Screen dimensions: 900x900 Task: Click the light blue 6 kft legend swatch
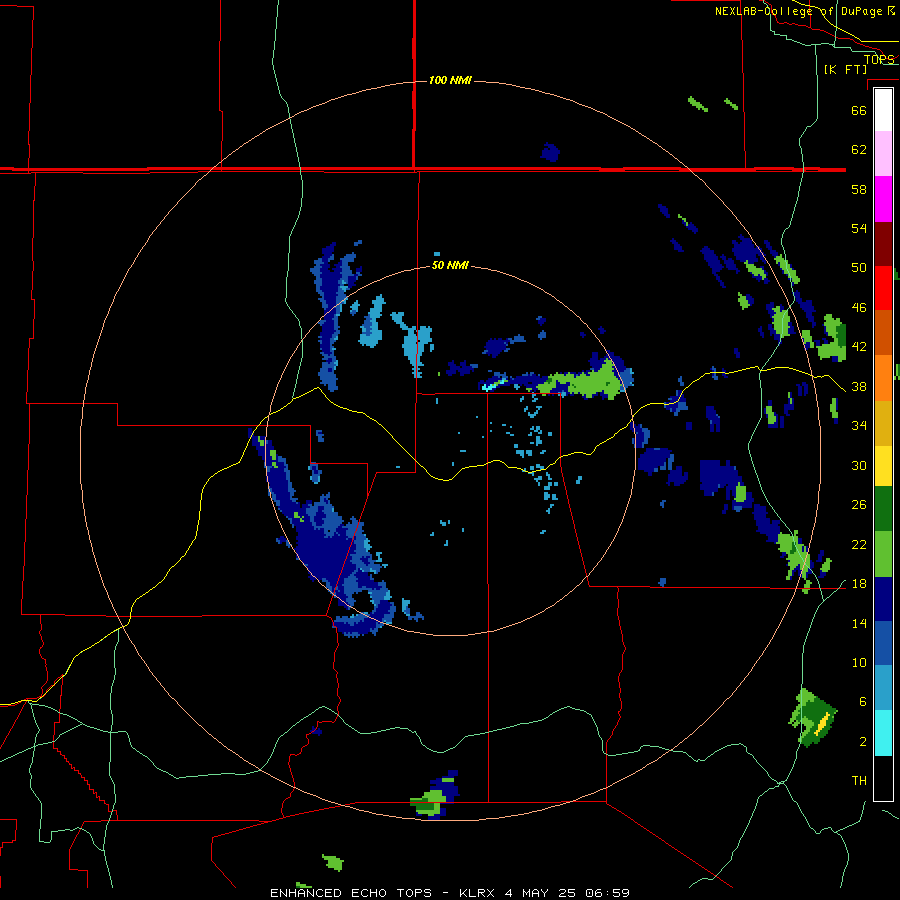(x=883, y=688)
